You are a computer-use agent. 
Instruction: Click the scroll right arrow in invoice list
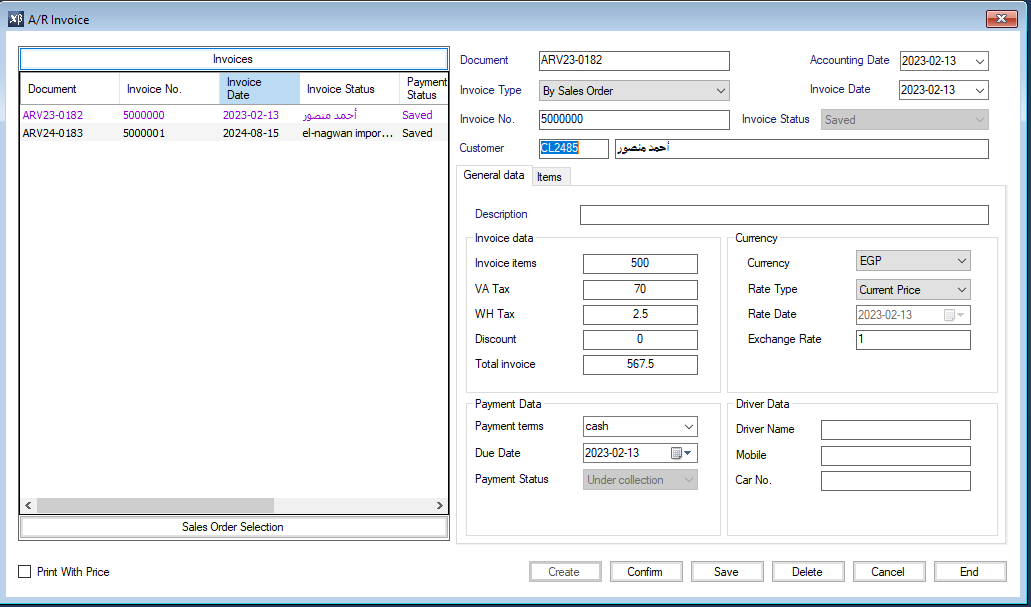439,505
